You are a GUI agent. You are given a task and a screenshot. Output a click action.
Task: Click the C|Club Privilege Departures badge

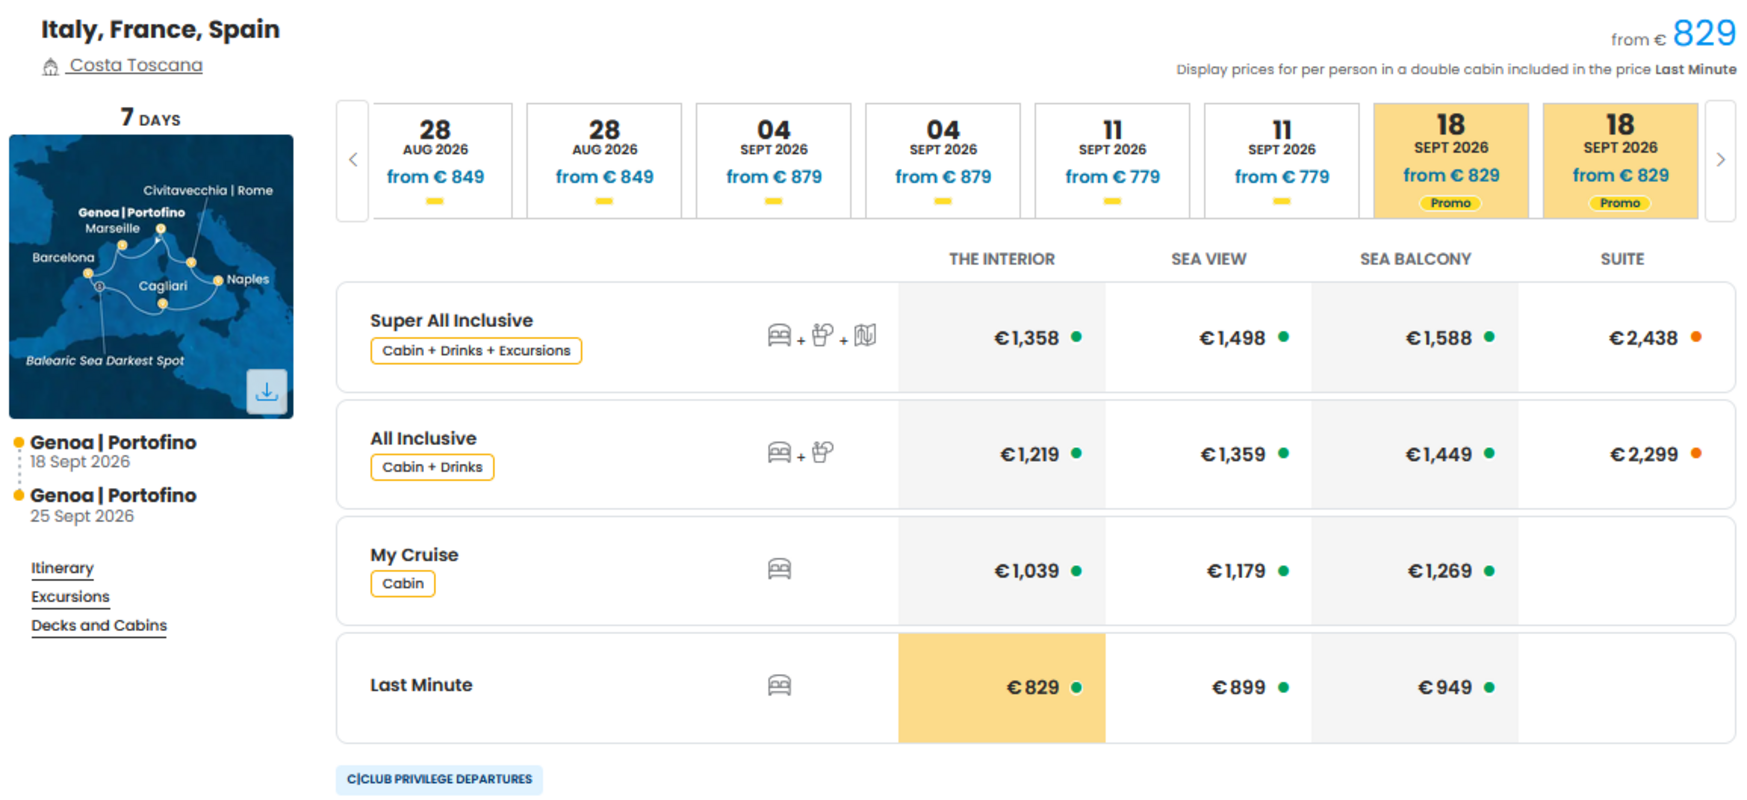tap(439, 779)
